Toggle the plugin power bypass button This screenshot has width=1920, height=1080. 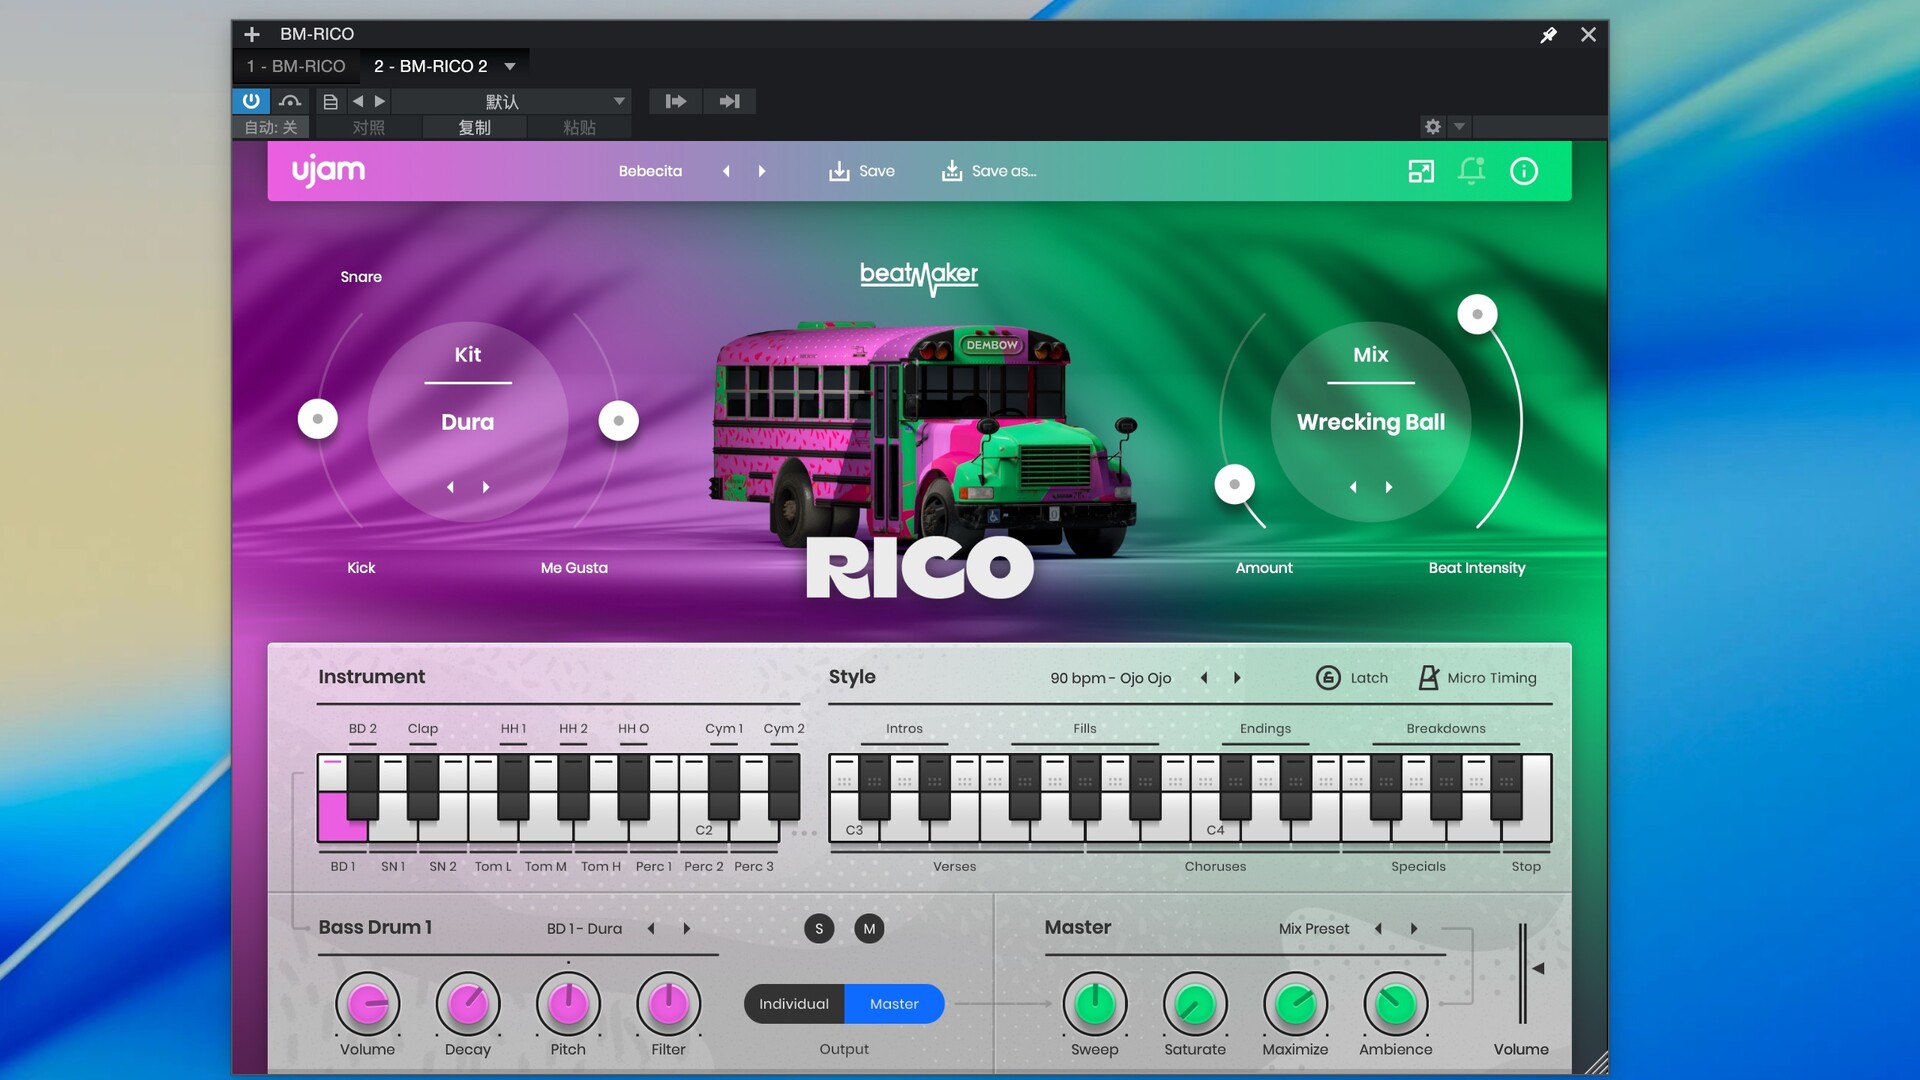pyautogui.click(x=251, y=101)
